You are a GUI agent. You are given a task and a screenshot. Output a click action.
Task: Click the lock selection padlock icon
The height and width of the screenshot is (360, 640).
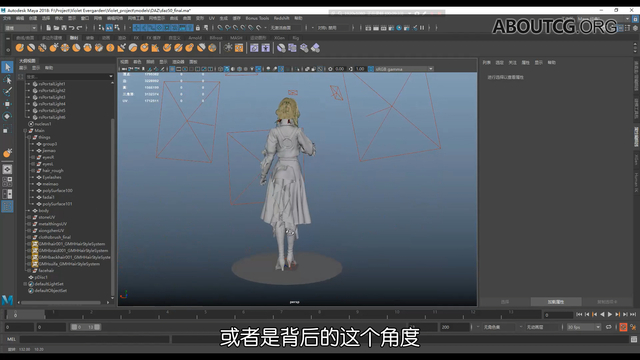coord(198,28)
